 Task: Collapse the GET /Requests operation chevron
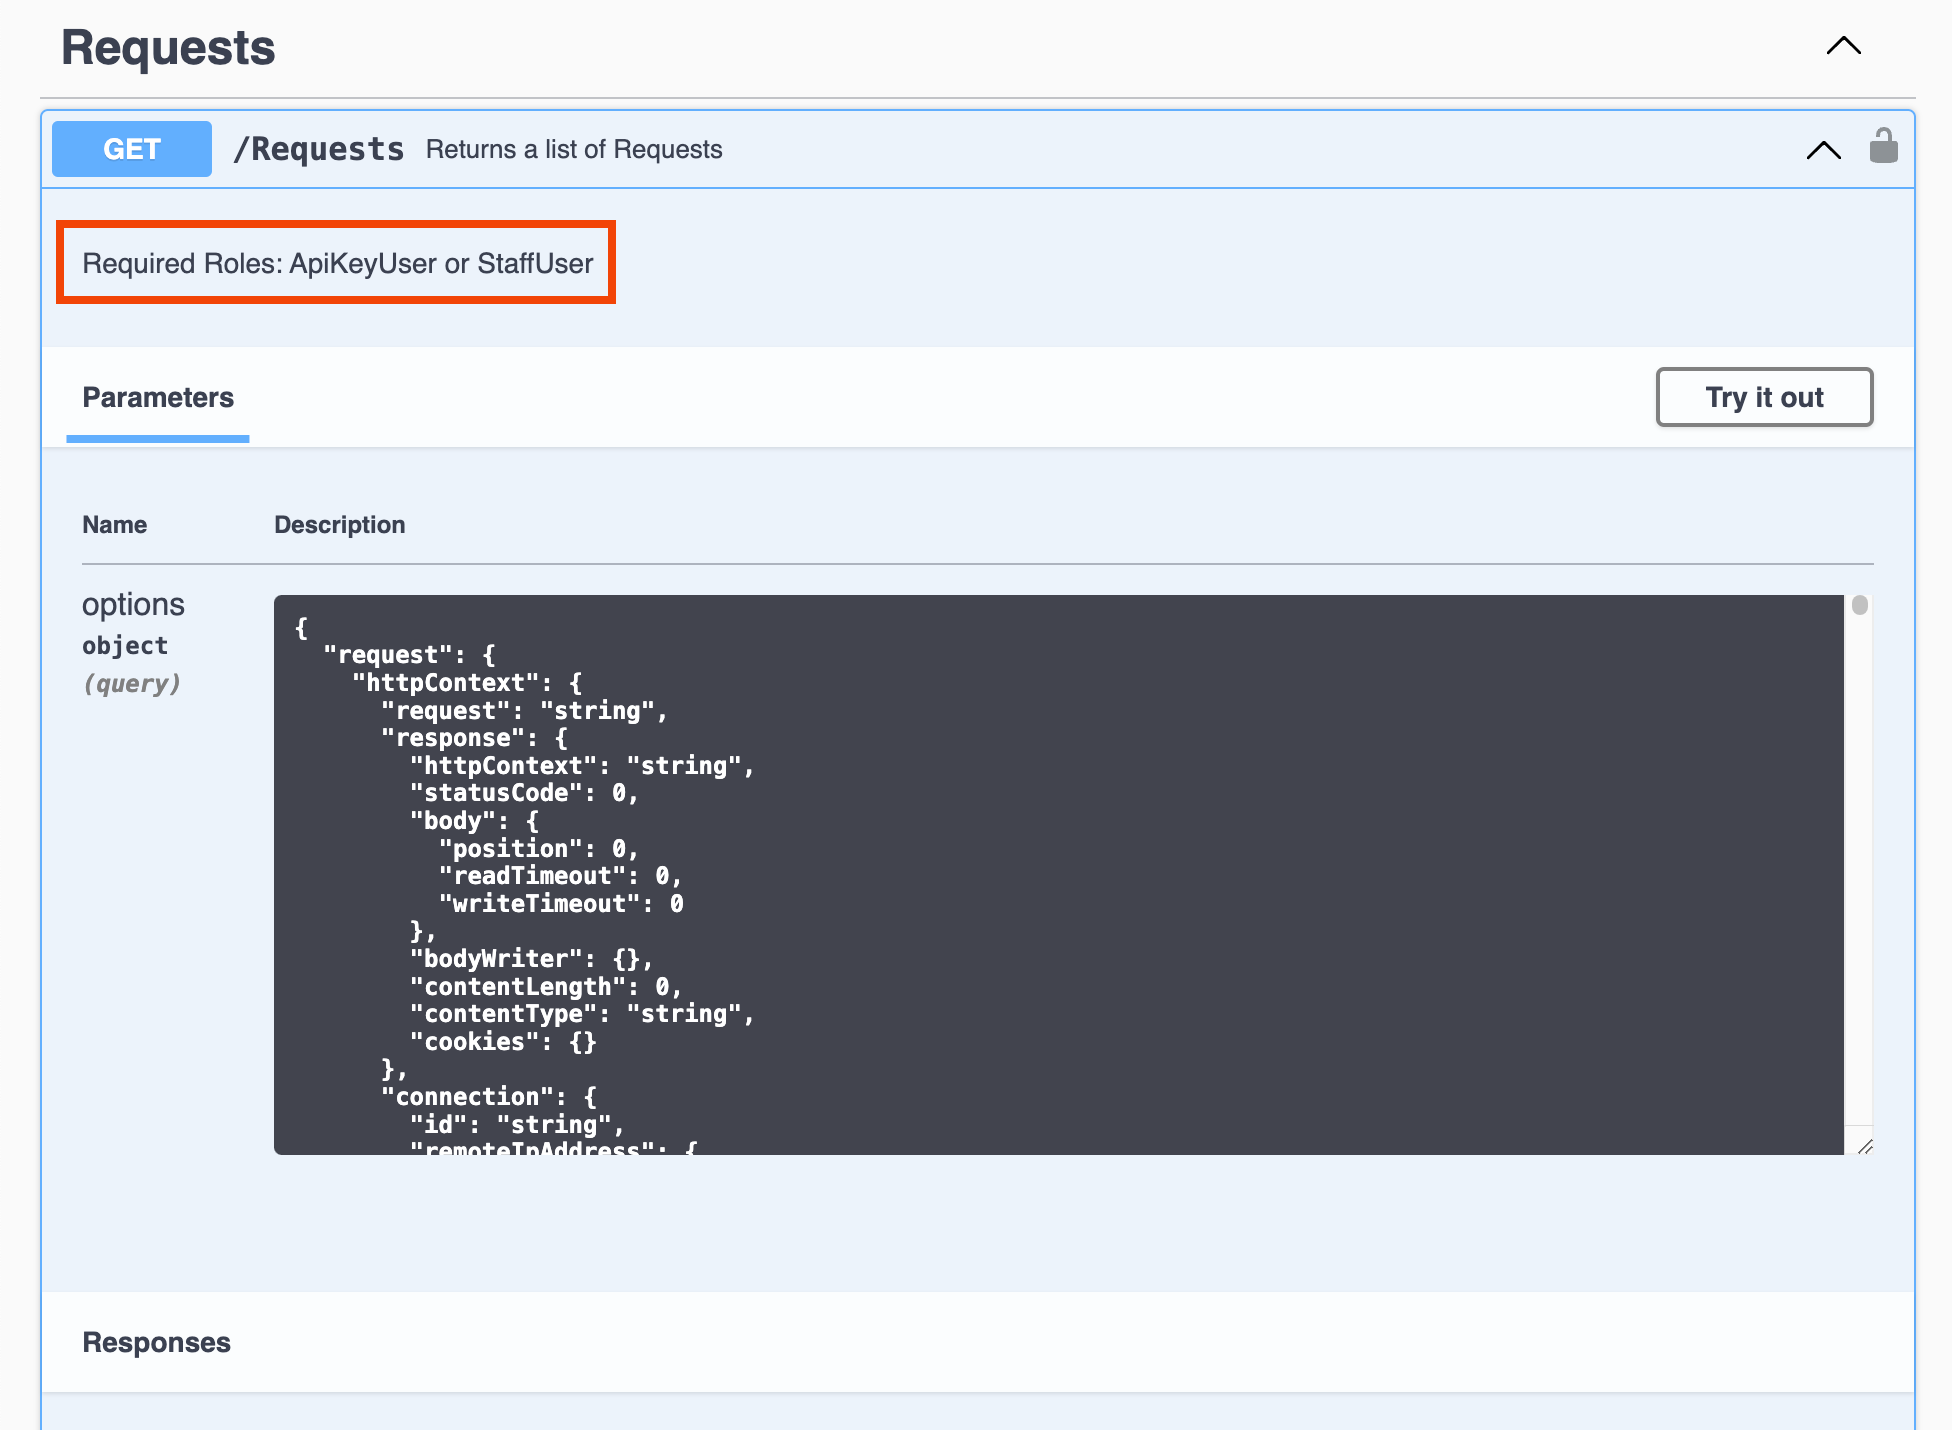[1823, 150]
